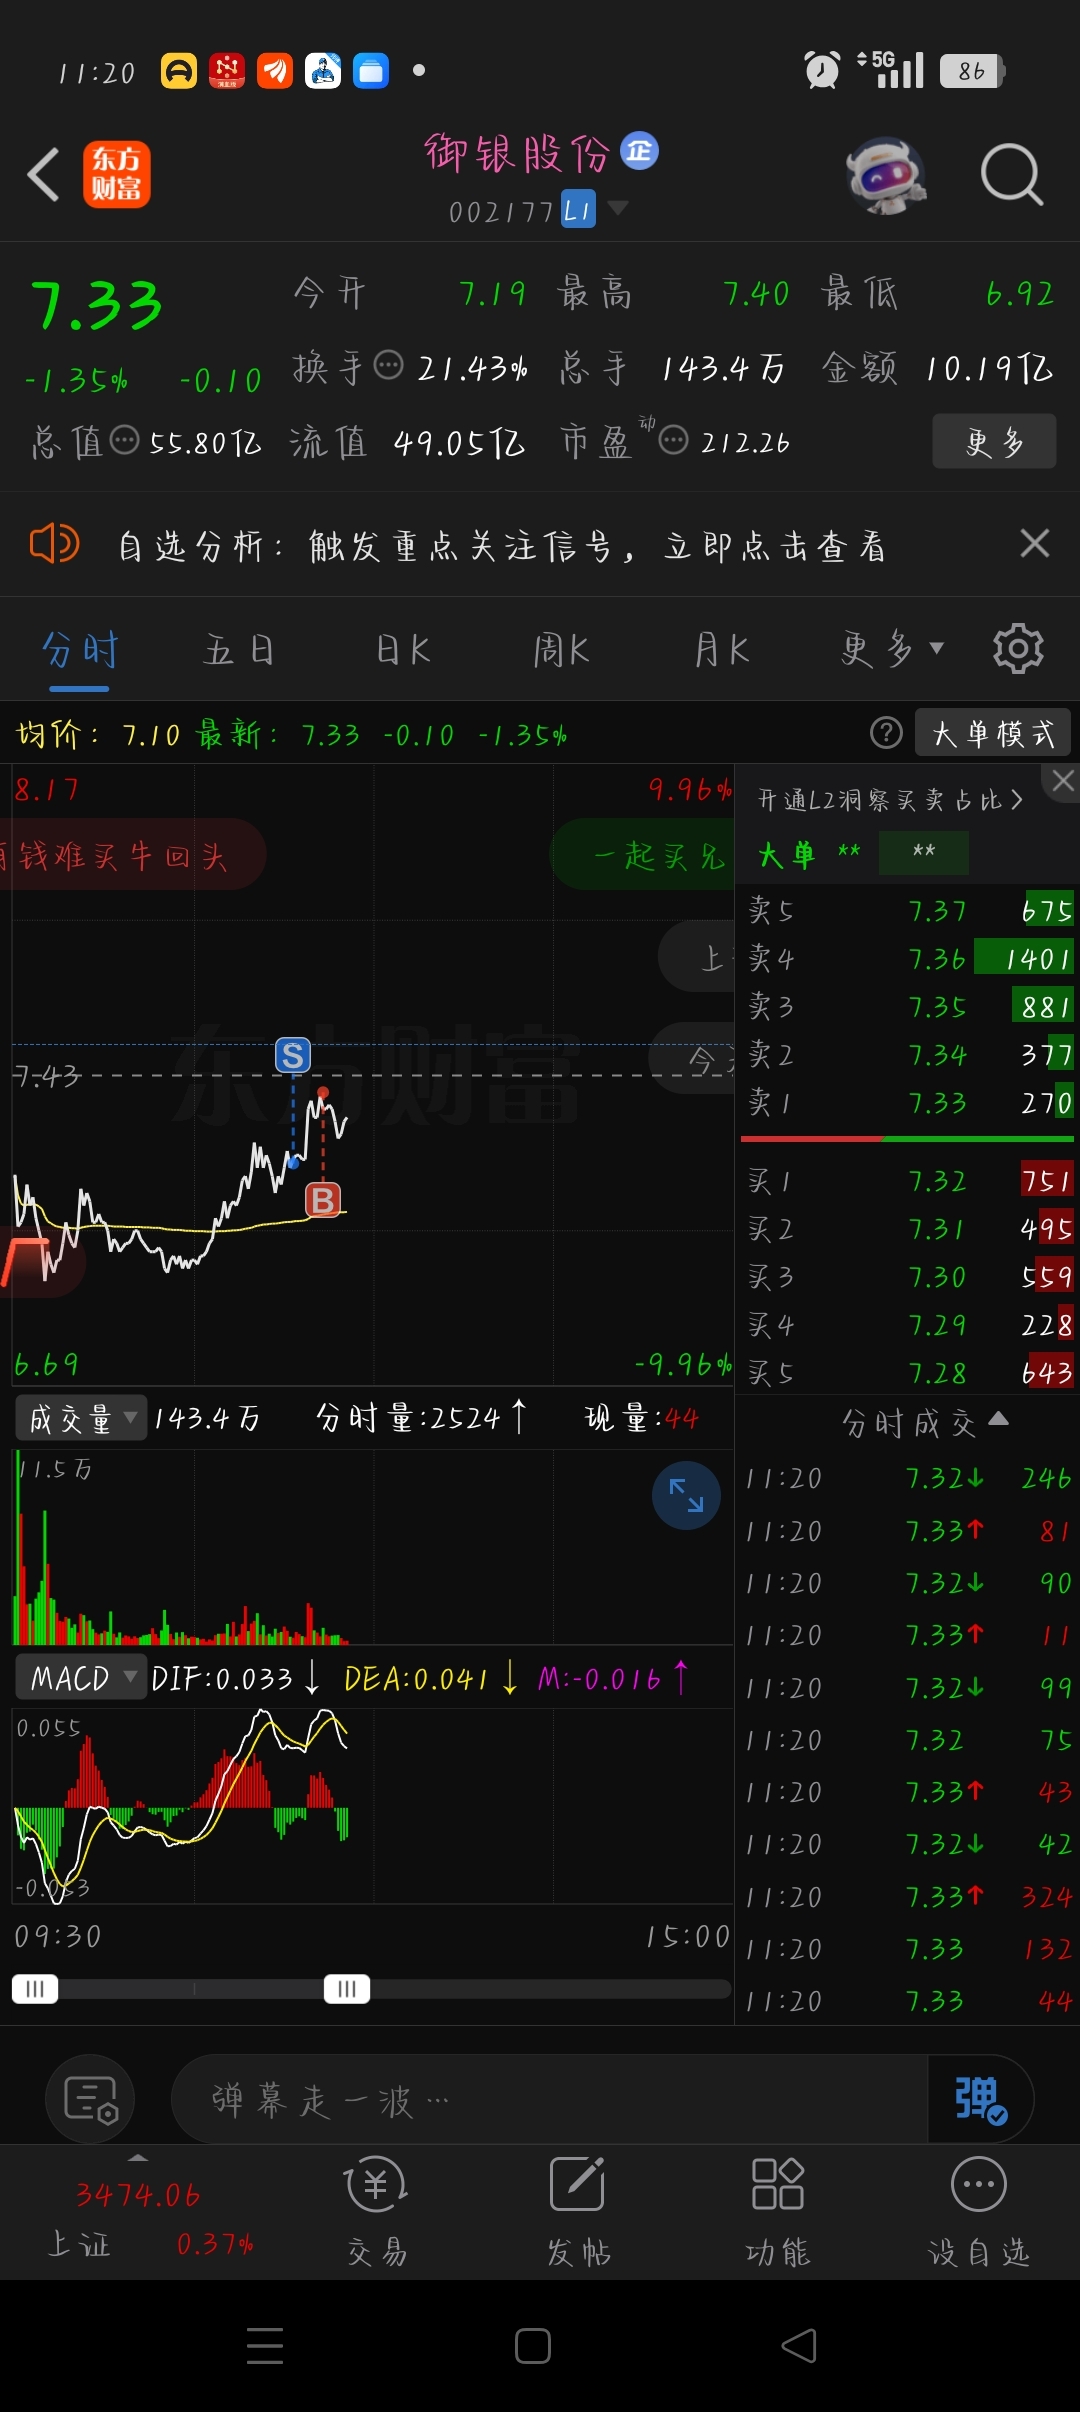
Task: Open the robot assistant avatar
Action: (x=885, y=175)
